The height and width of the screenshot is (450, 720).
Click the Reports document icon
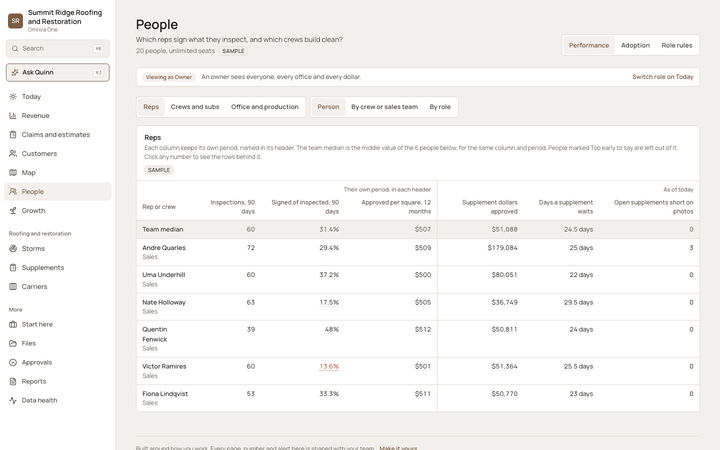click(13, 382)
